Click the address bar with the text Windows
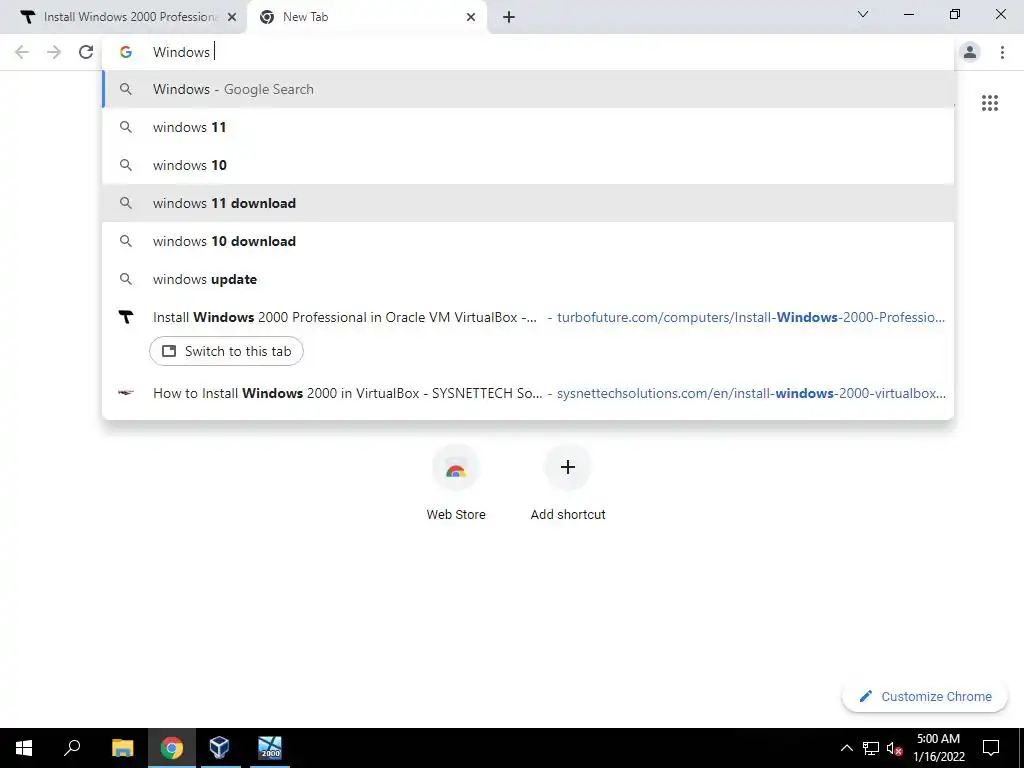The image size is (1024, 768). [x=528, y=52]
